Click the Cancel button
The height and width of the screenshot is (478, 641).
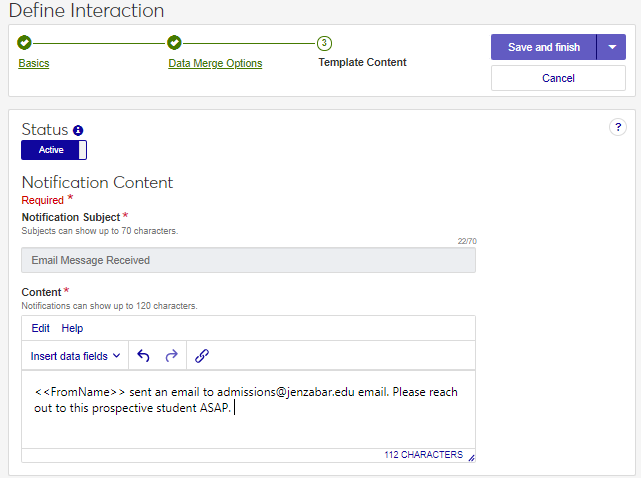coord(558,78)
